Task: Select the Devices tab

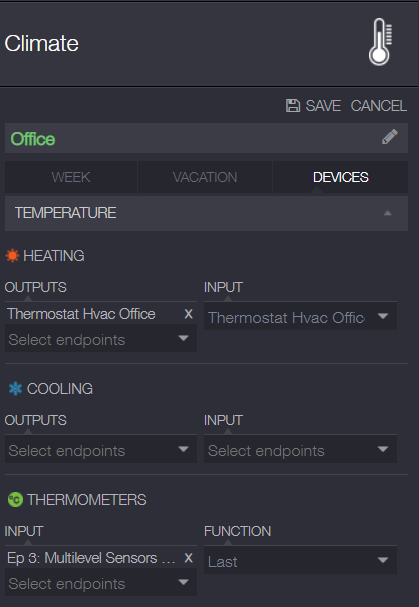Action: click(340, 177)
